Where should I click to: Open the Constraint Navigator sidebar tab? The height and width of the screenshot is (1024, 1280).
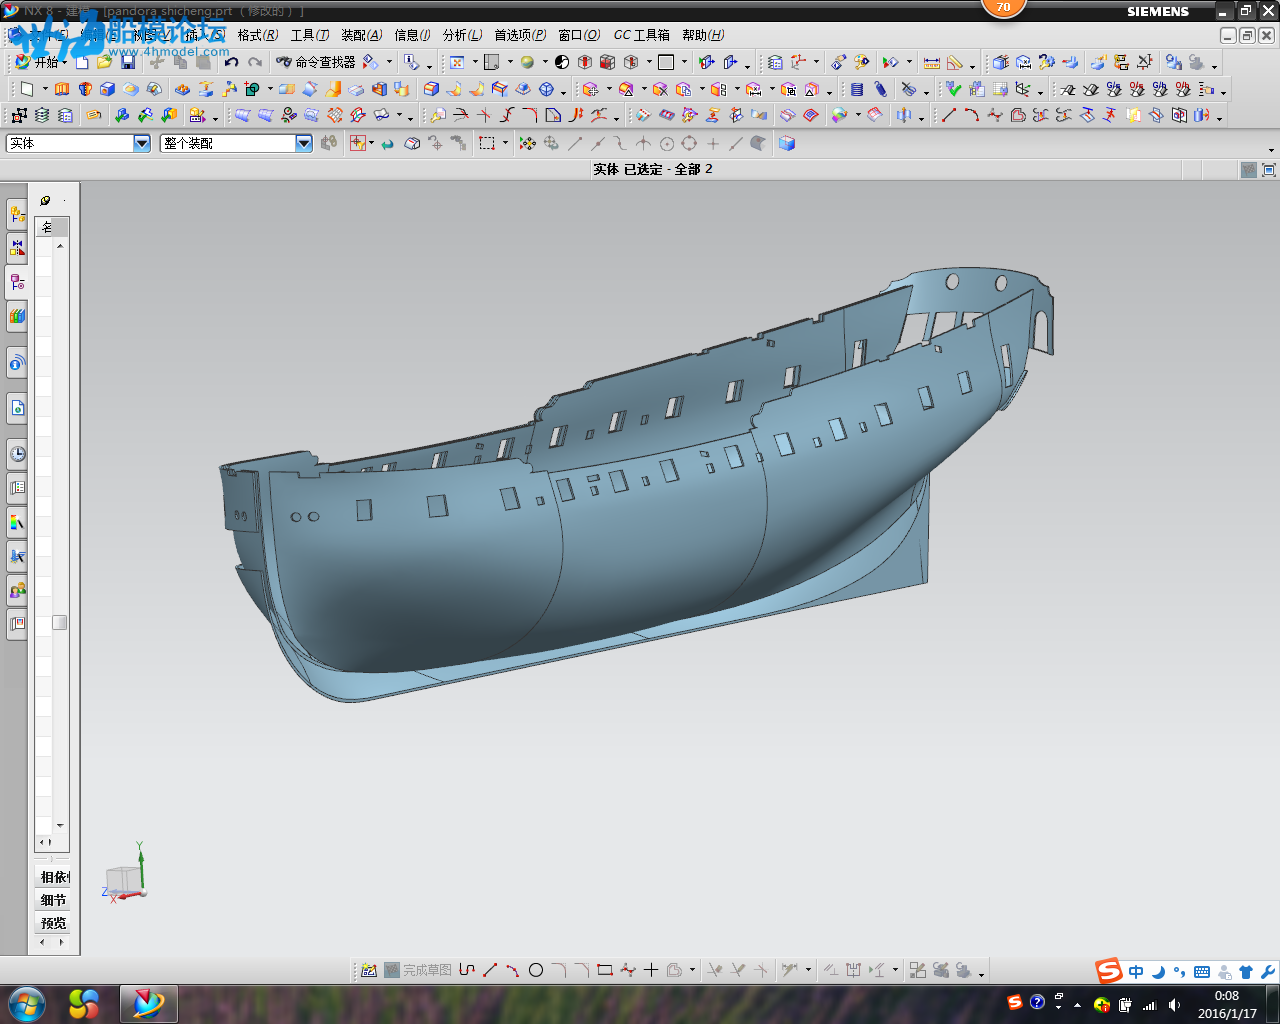tap(17, 247)
